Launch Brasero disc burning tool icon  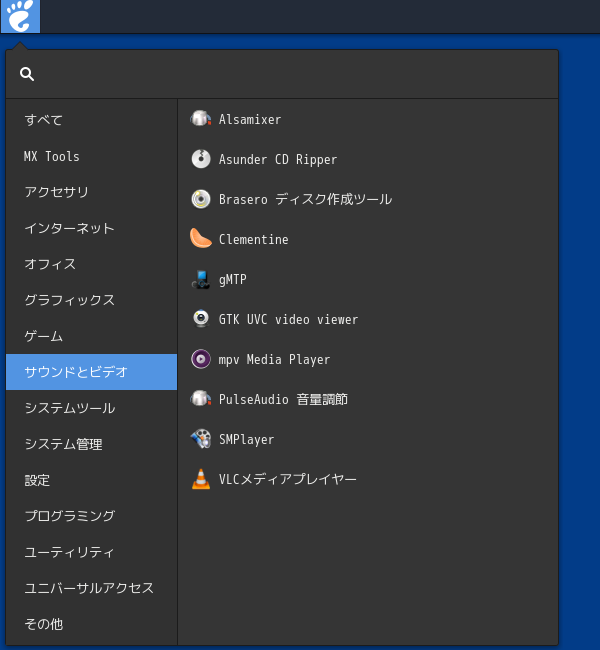click(201, 199)
